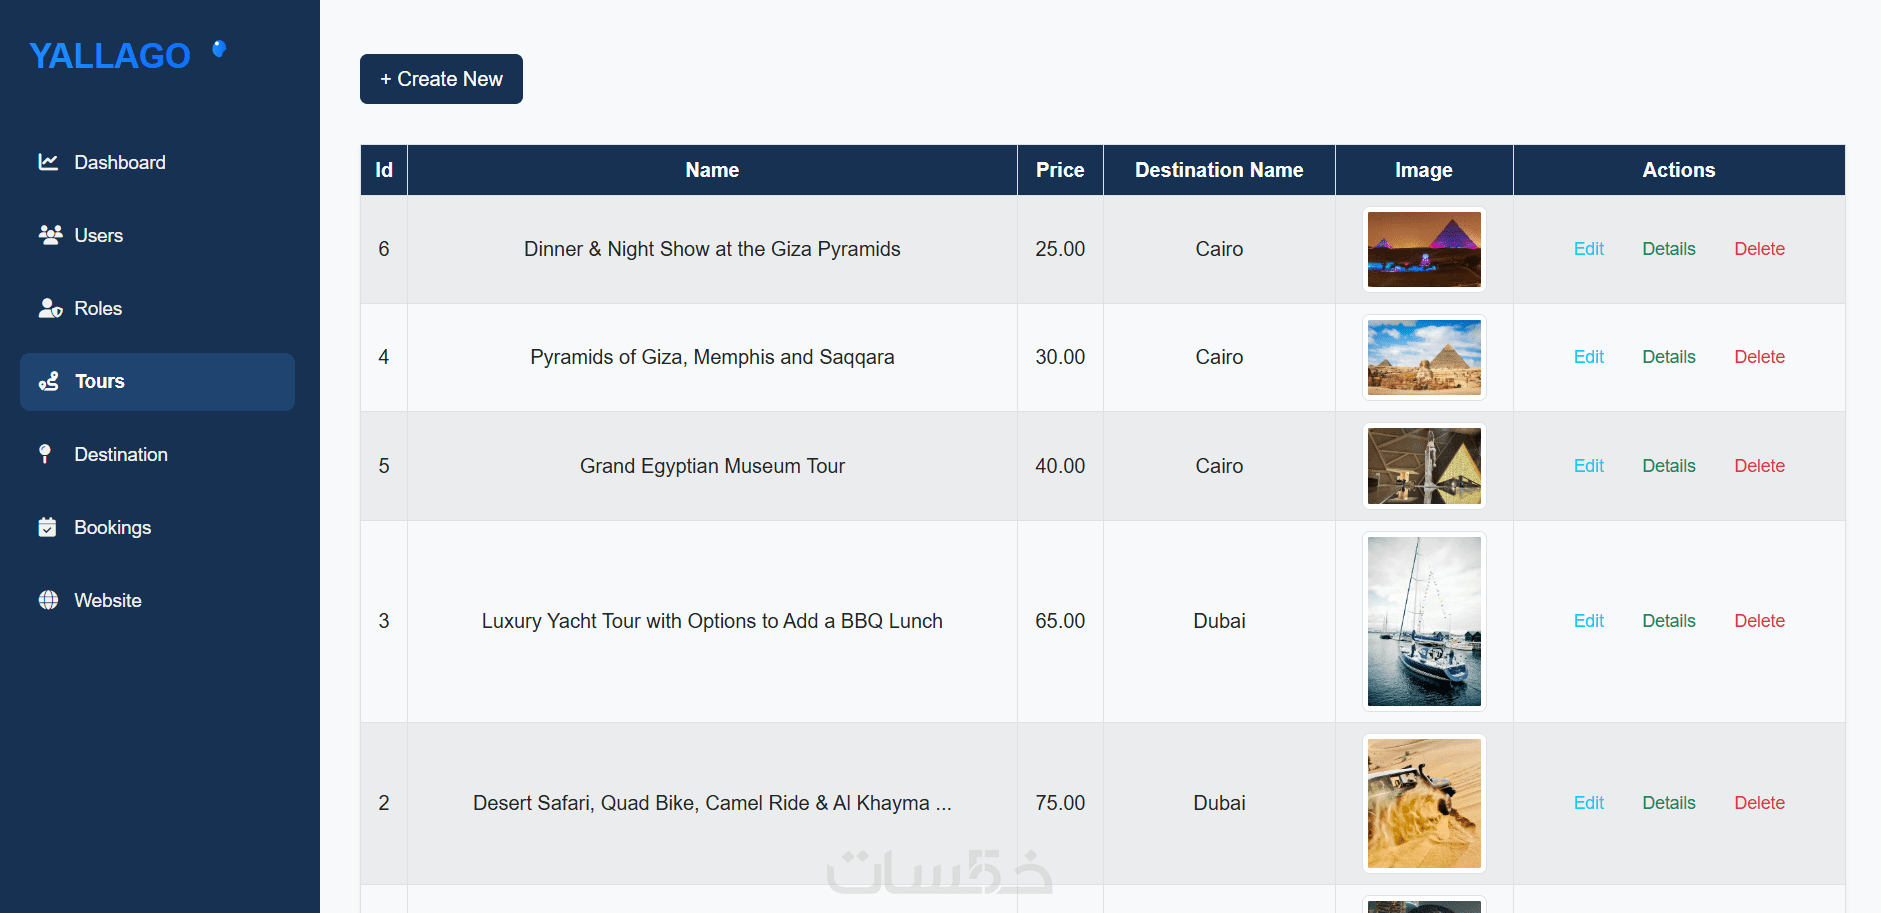Open the Dashboard menu item
Image resolution: width=1881 pixels, height=913 pixels.
120,162
